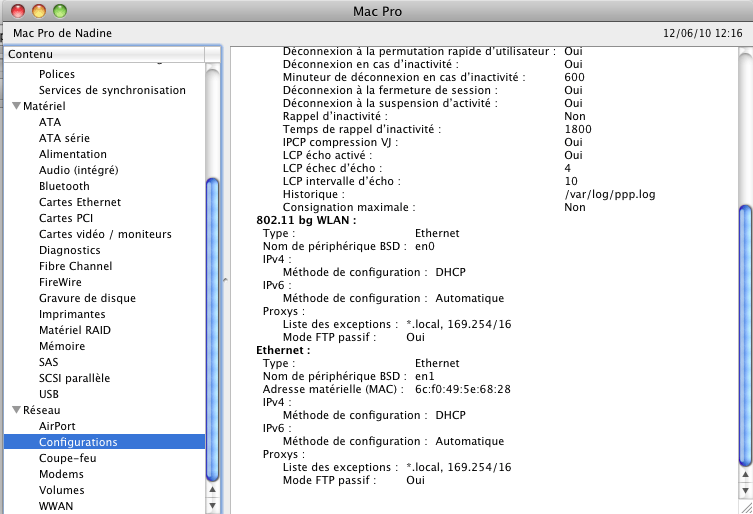Select Gravure de disque entry

pos(87,298)
